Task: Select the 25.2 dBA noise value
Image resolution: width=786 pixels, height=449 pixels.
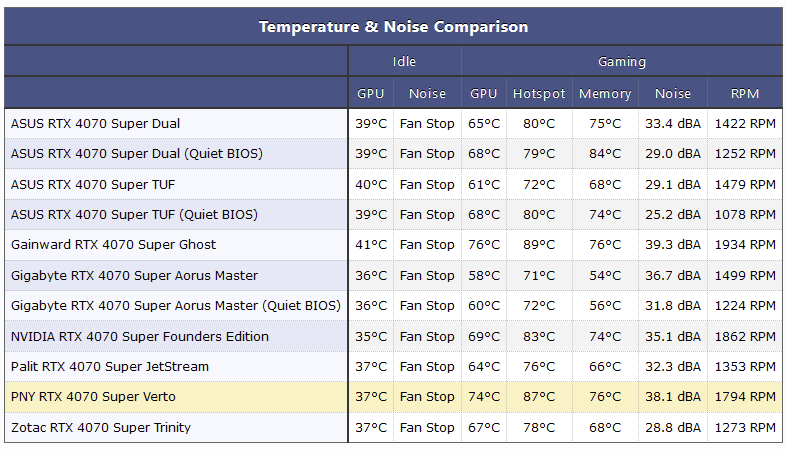Action: (x=673, y=215)
